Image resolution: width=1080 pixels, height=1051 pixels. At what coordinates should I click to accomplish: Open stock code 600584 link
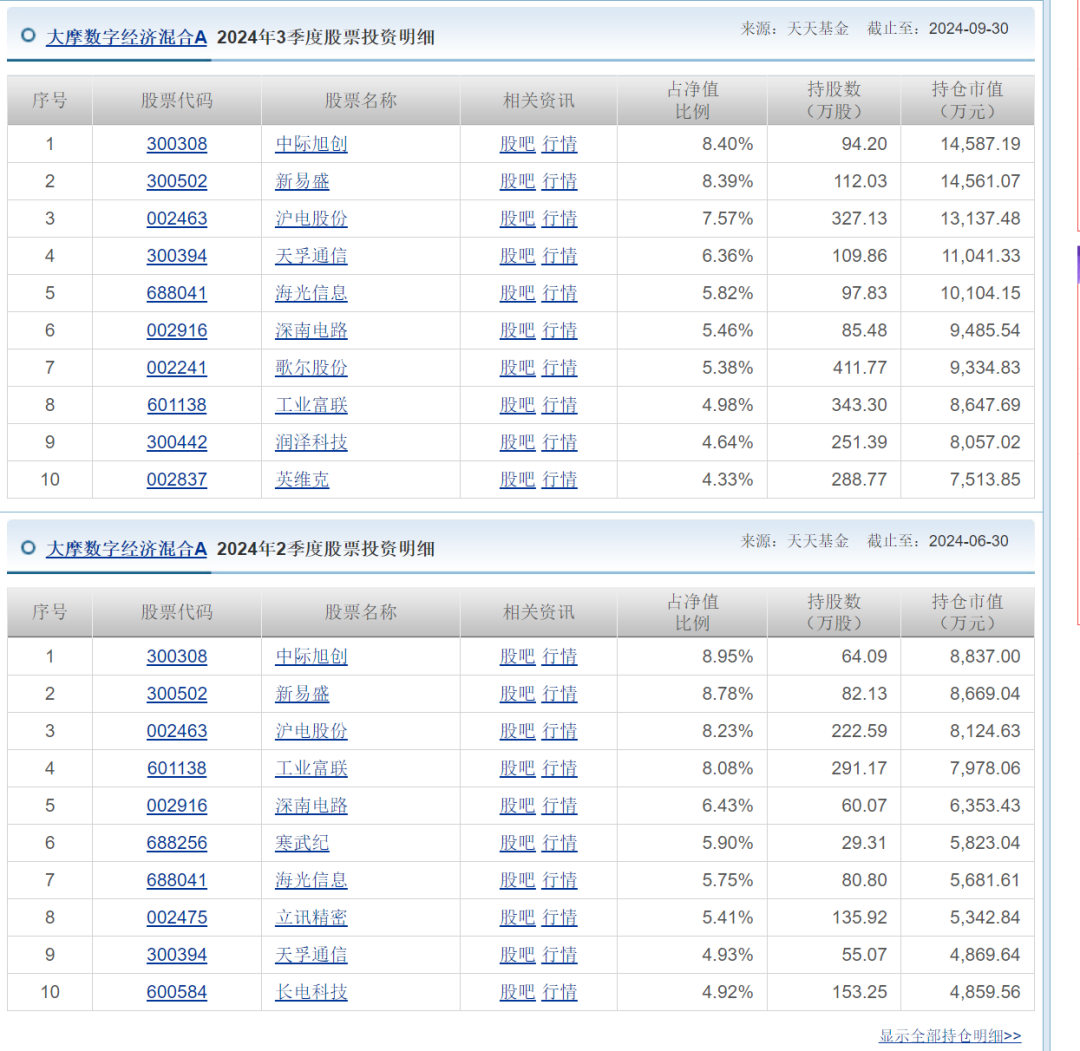coord(177,991)
